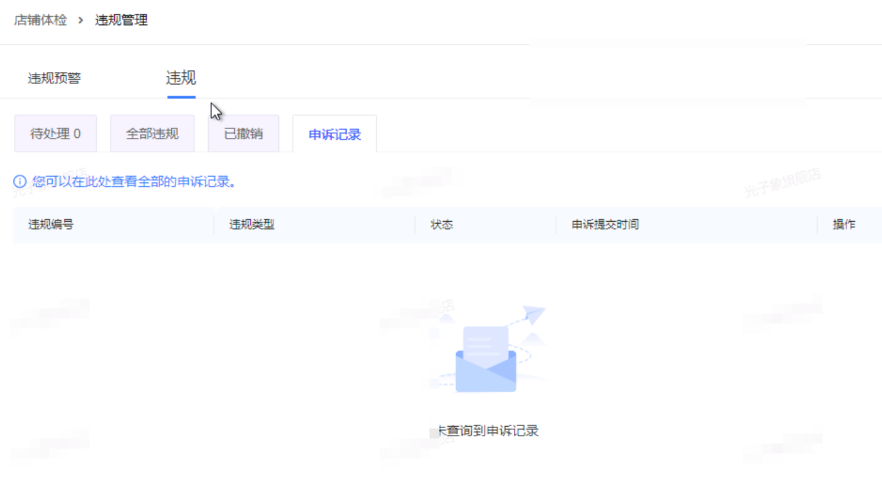Click the paper plane icon above envelope
The image size is (882, 493).
click(x=533, y=317)
